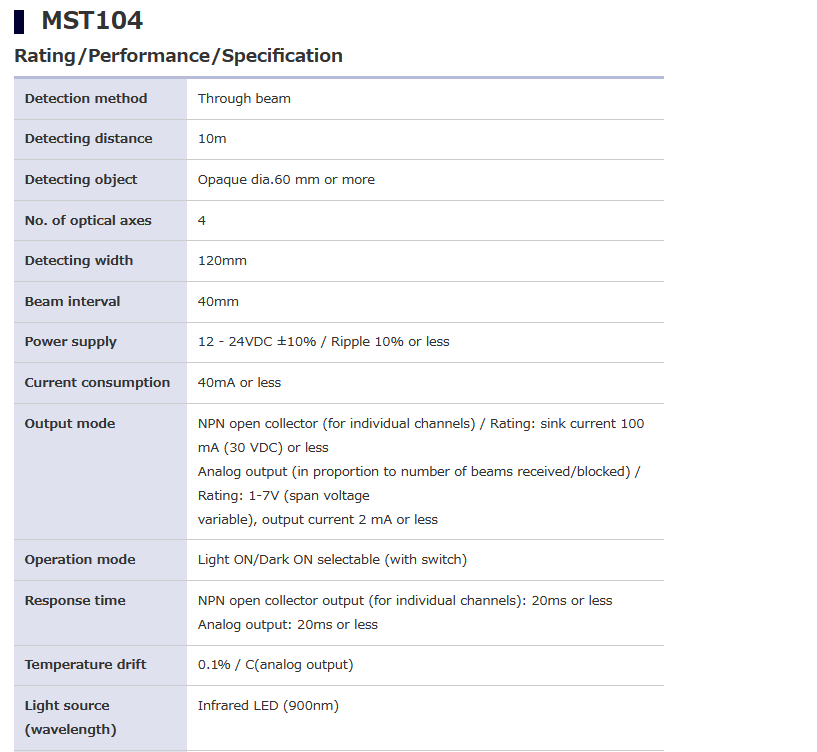Select the 12 - 24VDC ripple specification text

tap(323, 342)
